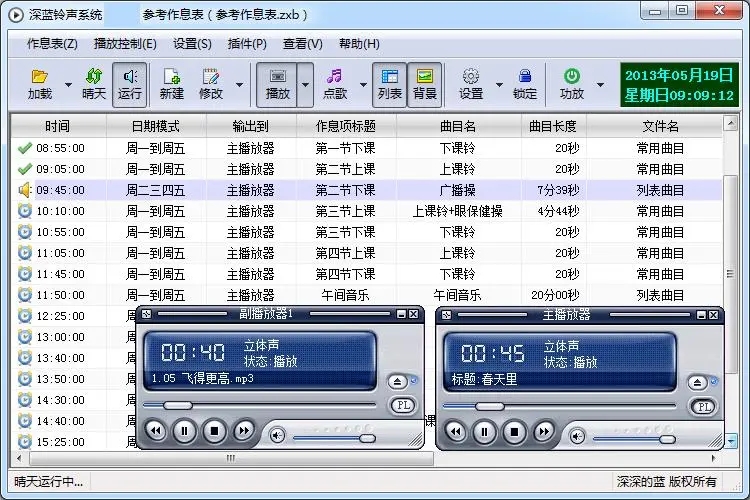Open the 设置(S) menu

(192, 44)
